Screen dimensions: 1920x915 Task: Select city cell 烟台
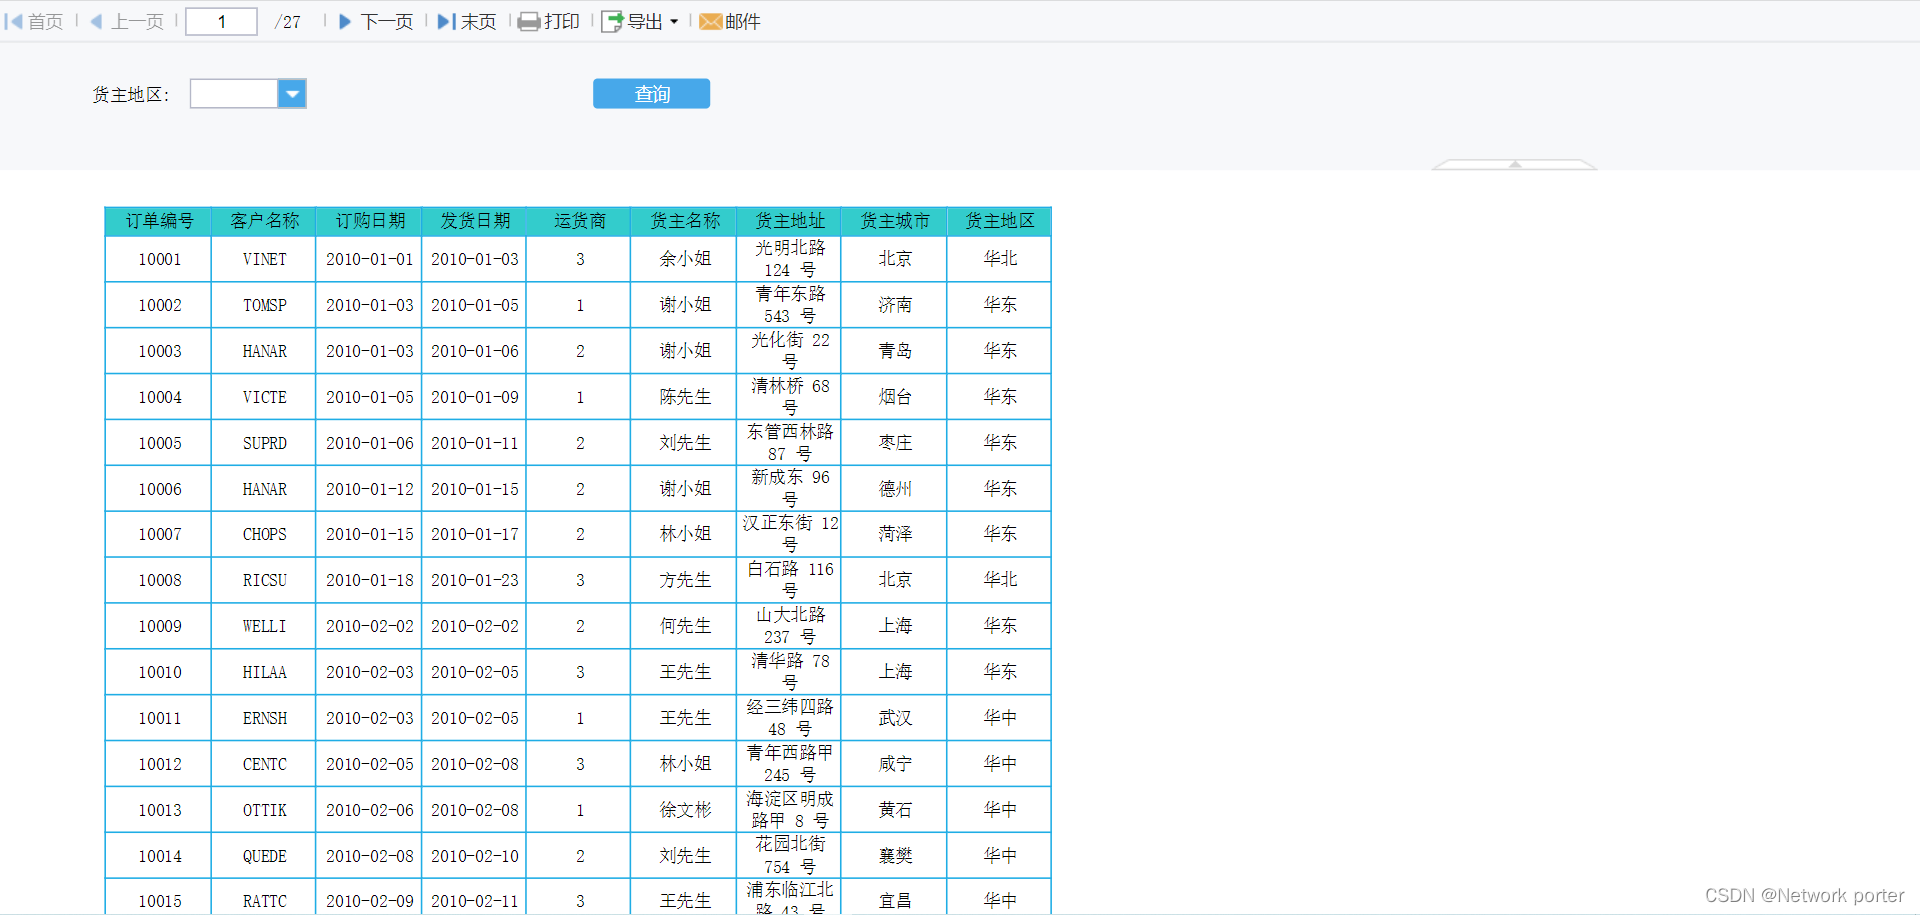[895, 397]
